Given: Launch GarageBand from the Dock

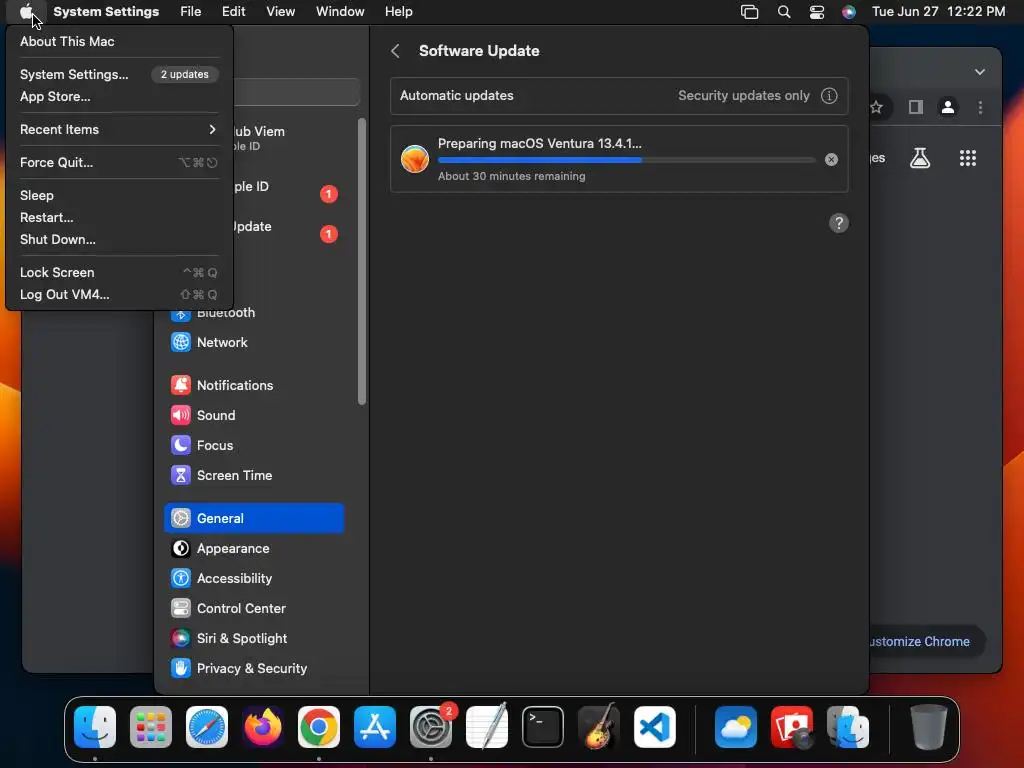Looking at the screenshot, I should [598, 727].
